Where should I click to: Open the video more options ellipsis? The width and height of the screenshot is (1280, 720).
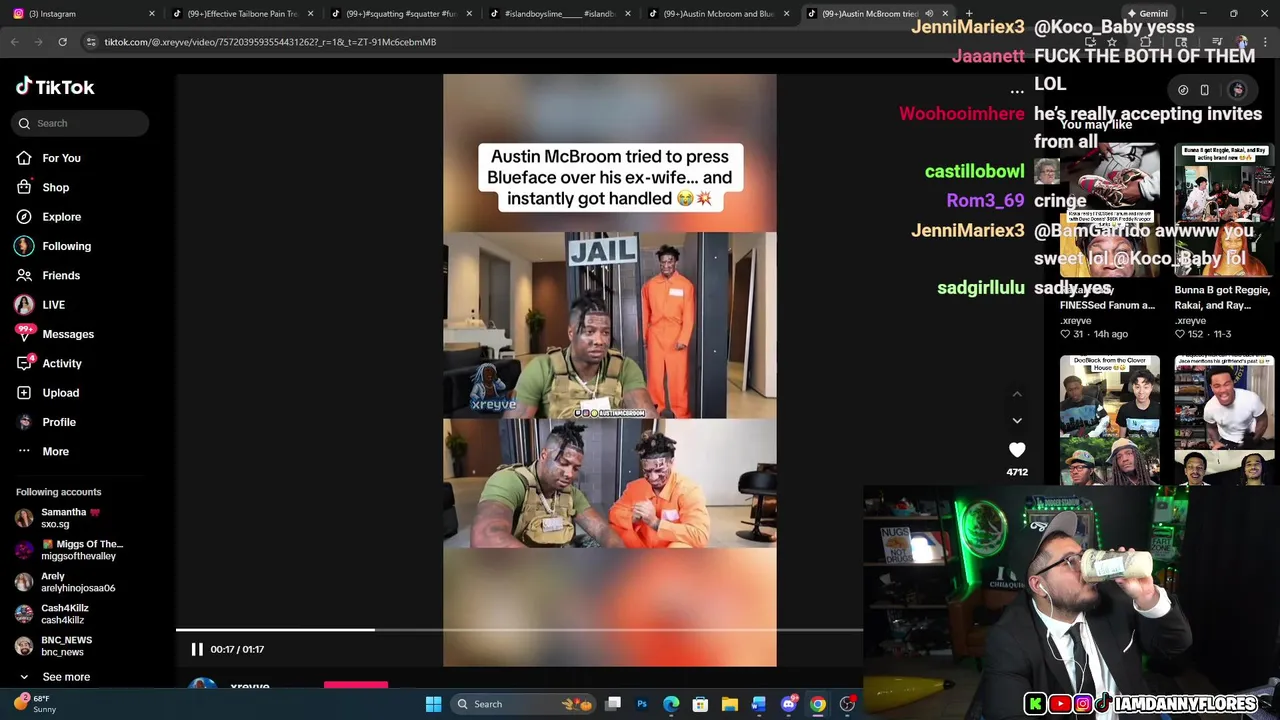(1017, 91)
